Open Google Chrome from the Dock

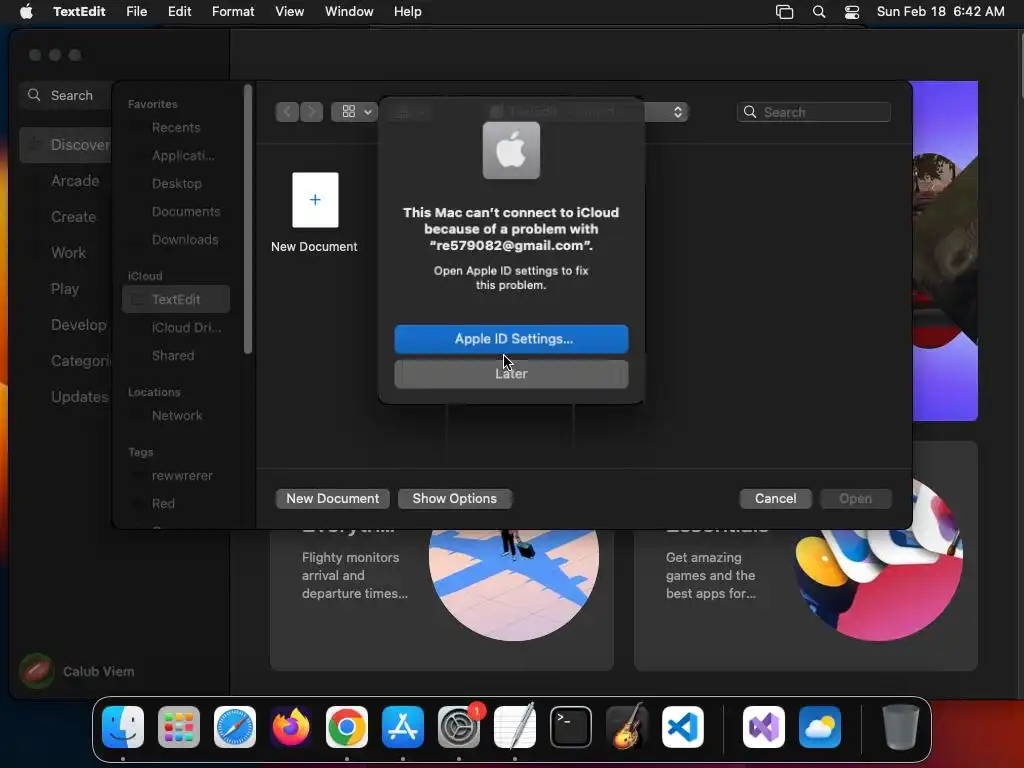click(347, 727)
